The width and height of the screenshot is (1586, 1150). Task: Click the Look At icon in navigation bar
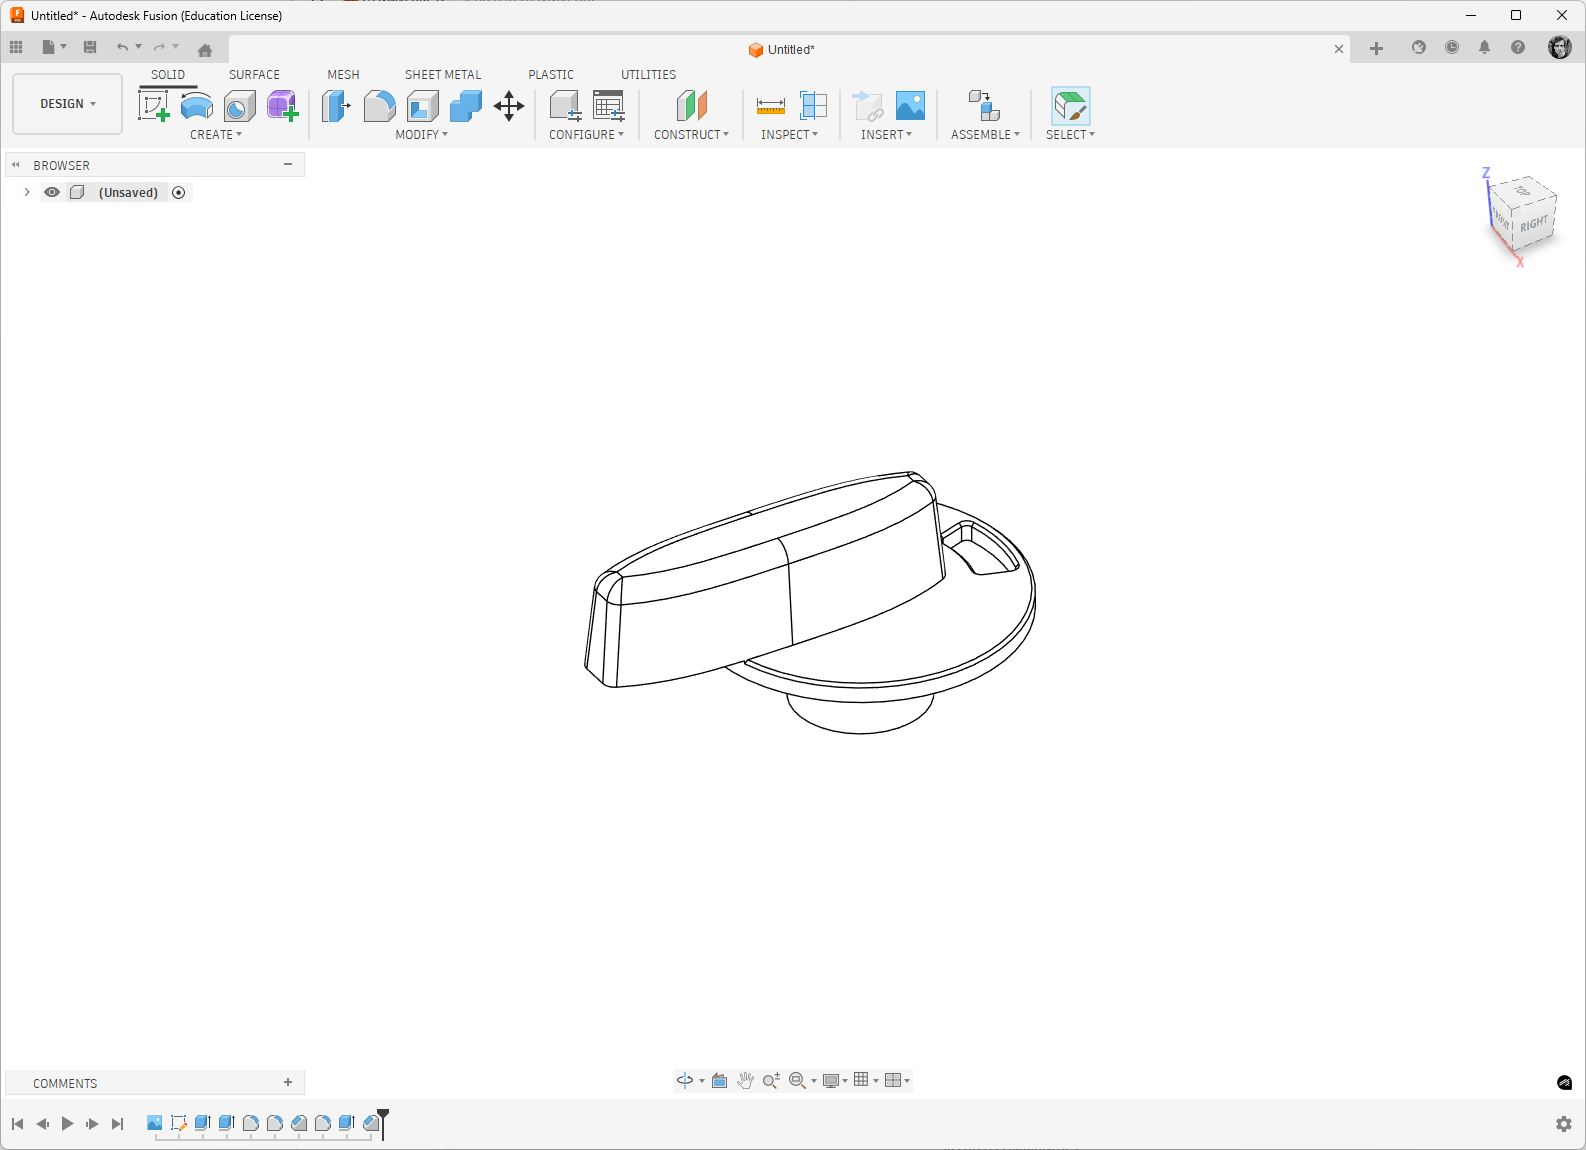719,1081
